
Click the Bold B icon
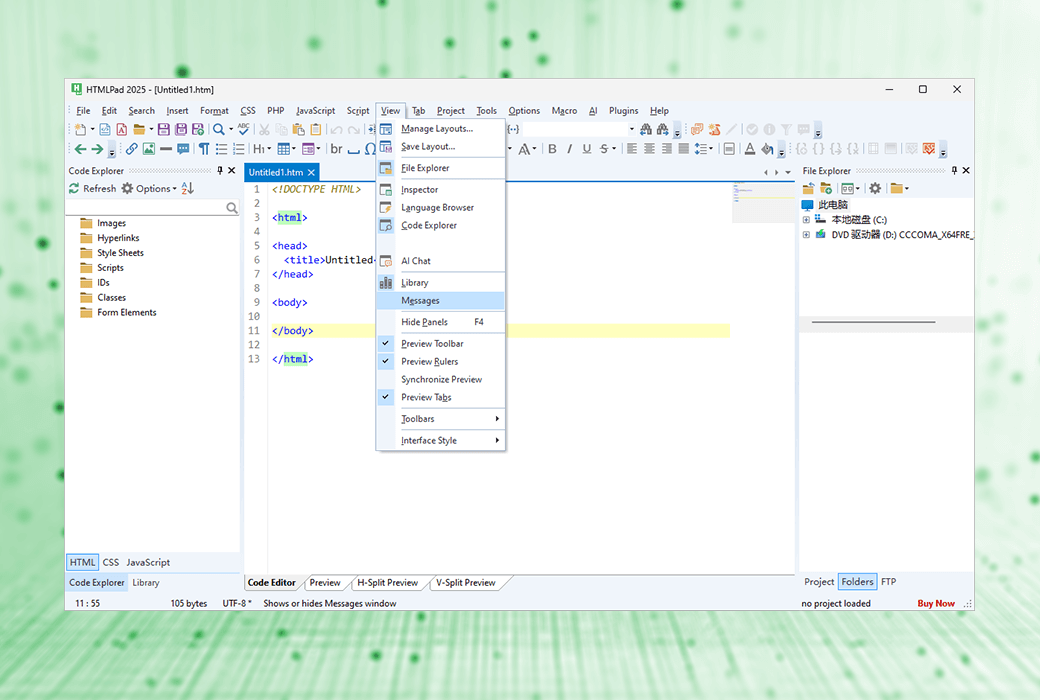552,149
